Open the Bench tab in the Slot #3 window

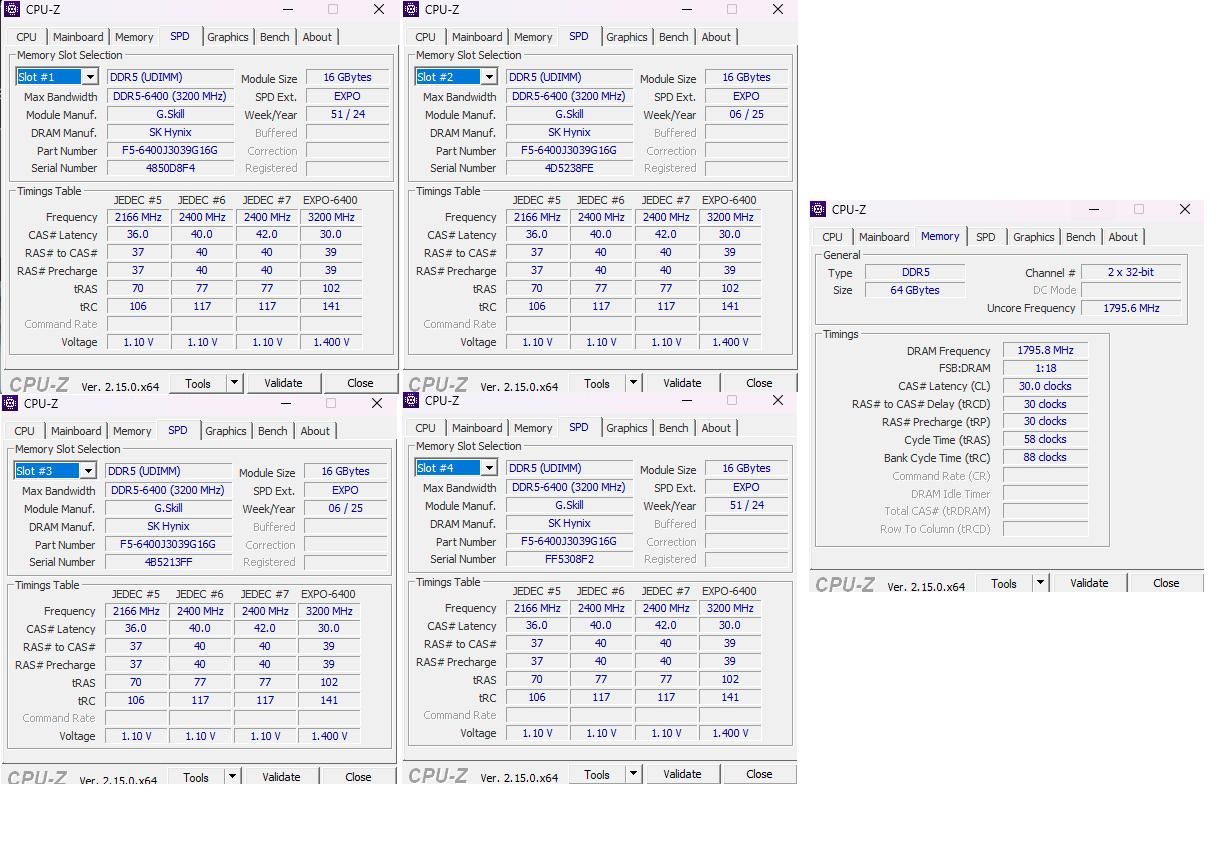[273, 431]
